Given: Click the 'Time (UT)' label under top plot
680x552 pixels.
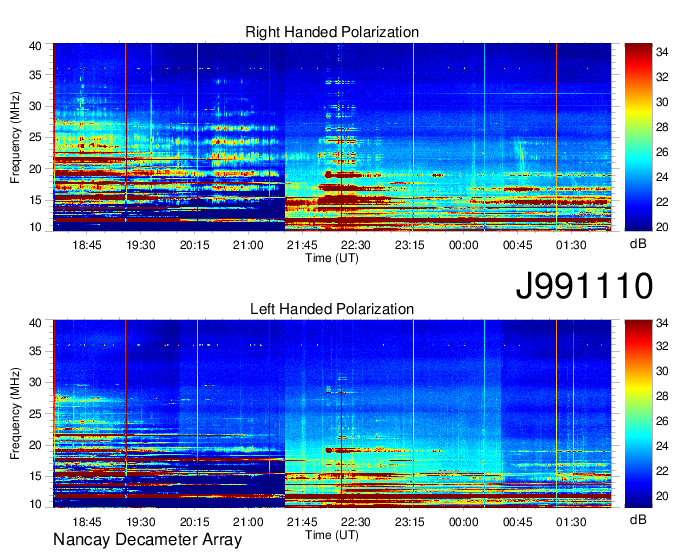Looking at the screenshot, I should tap(332, 258).
